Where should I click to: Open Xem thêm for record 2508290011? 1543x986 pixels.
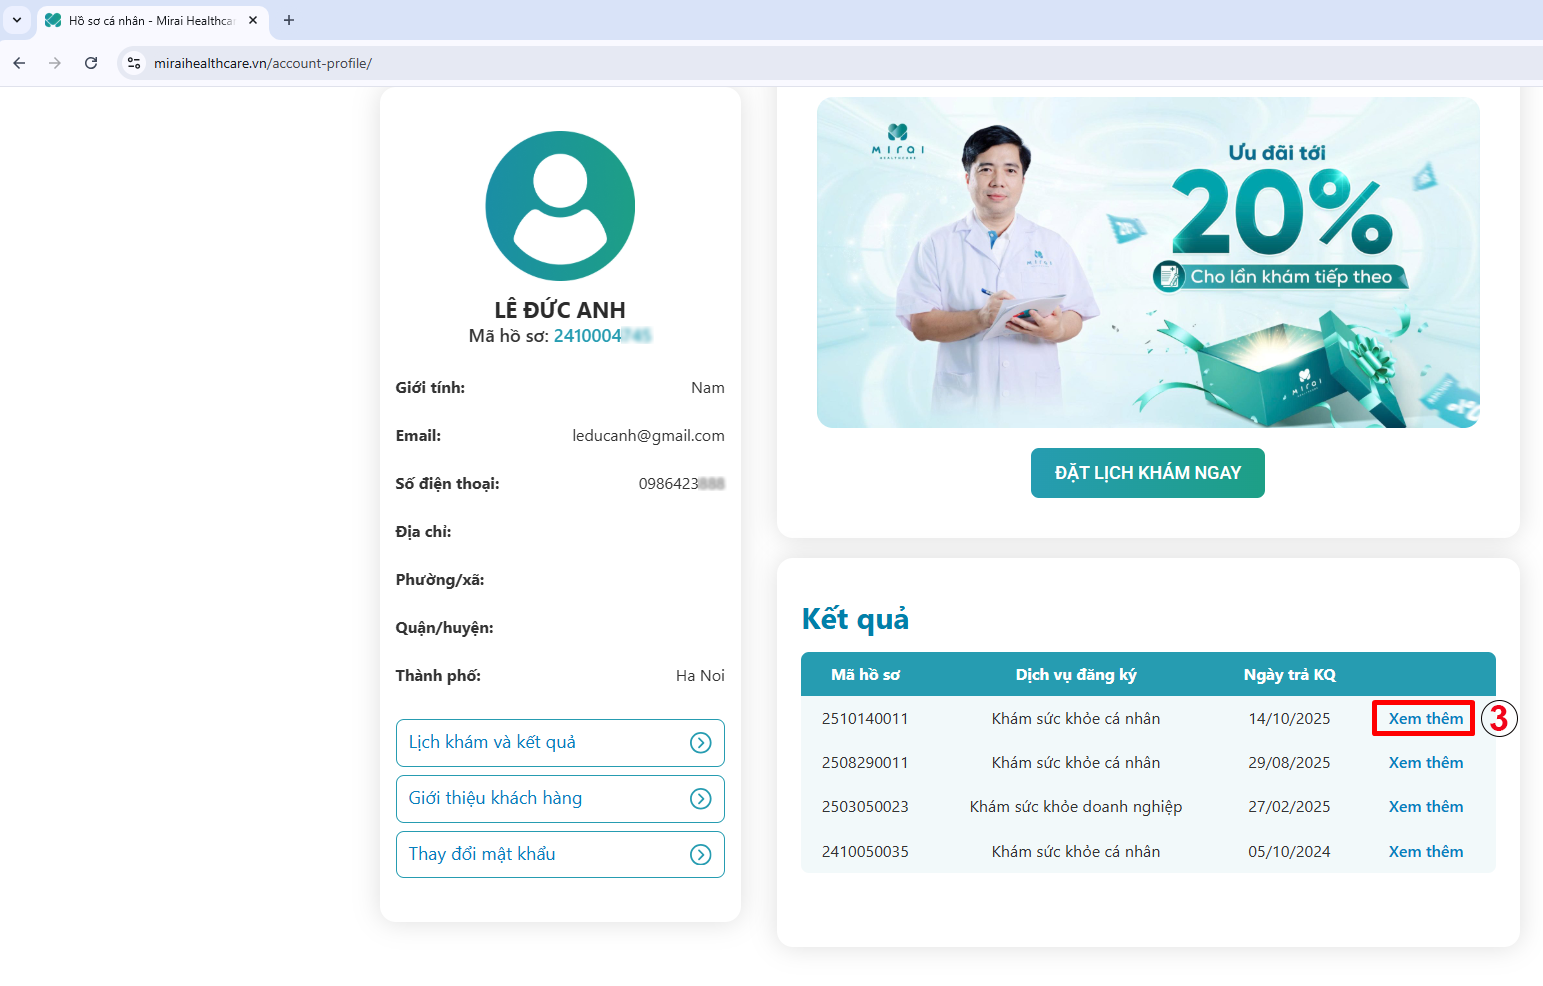1425,763
